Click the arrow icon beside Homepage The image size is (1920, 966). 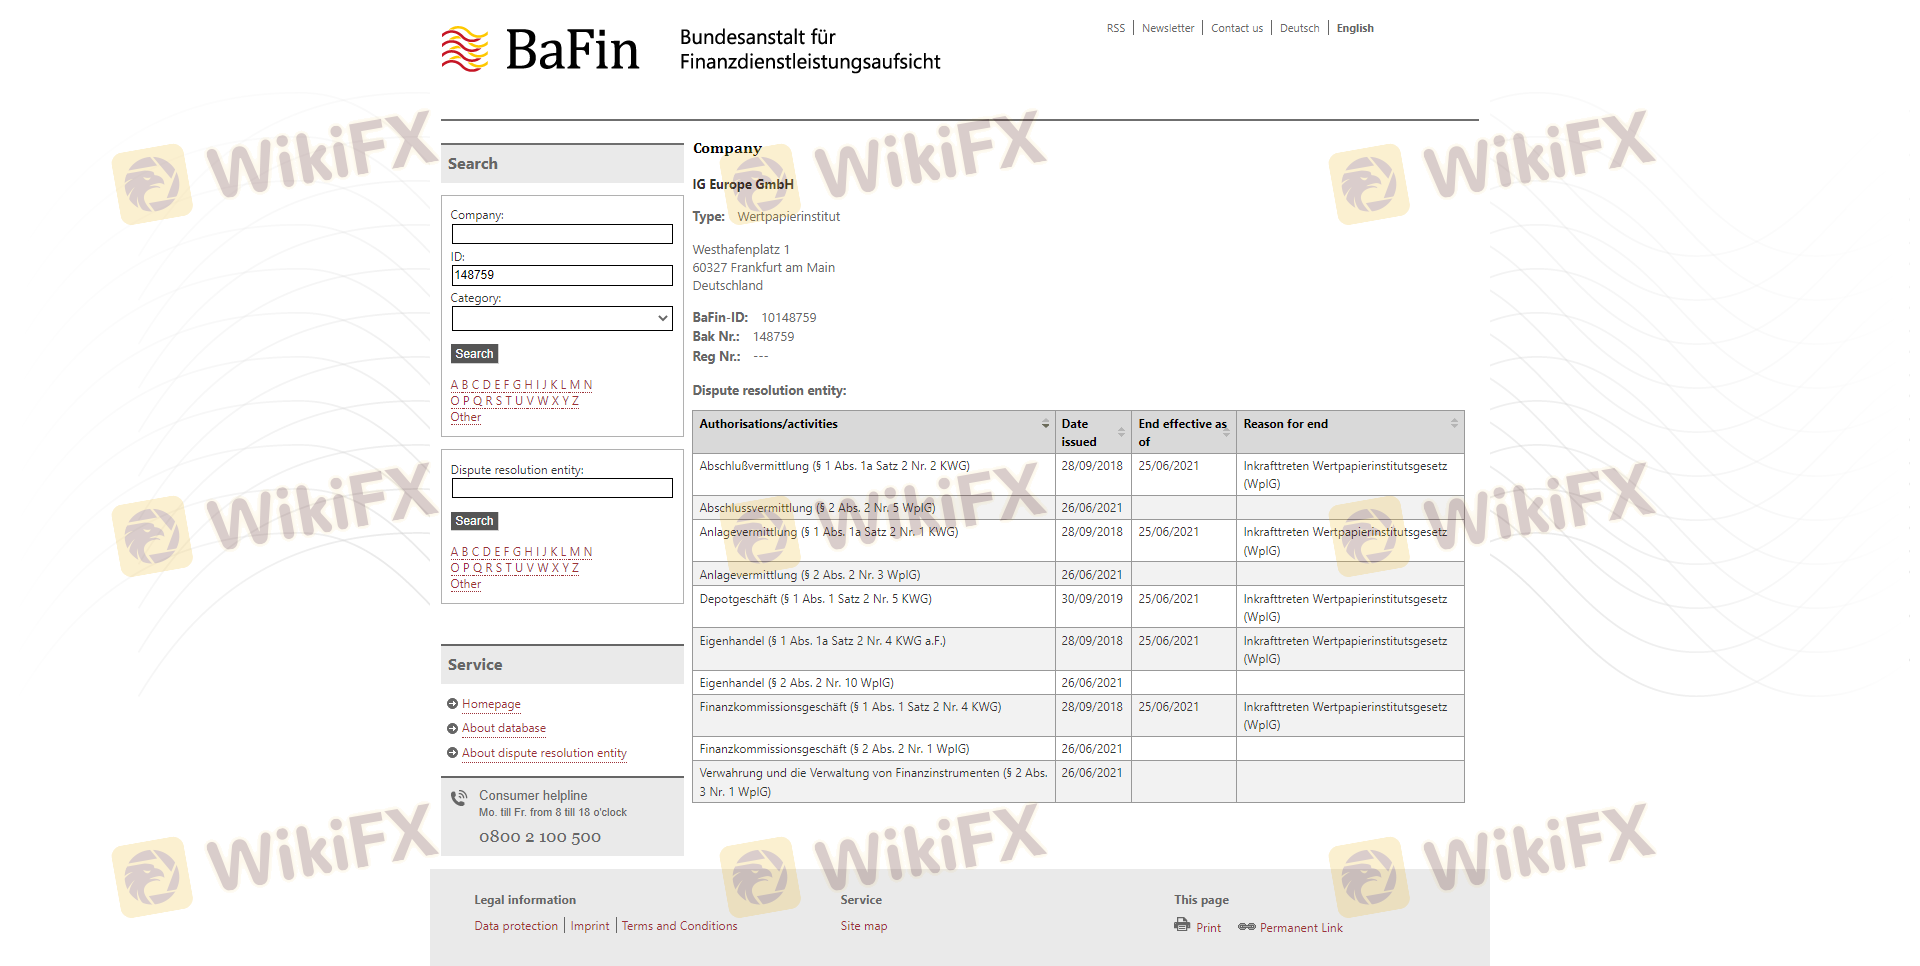[x=453, y=704]
